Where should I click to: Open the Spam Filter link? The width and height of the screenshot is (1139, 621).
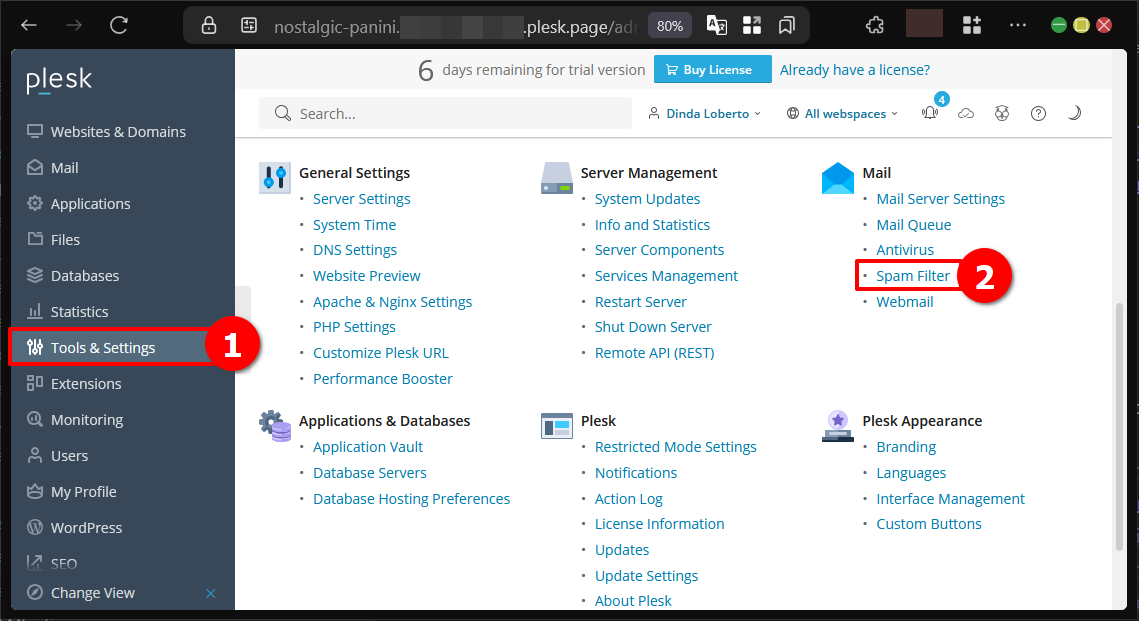point(912,275)
